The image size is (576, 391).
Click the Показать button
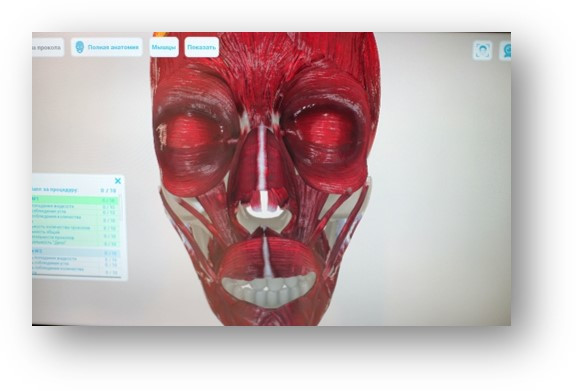pyautogui.click(x=202, y=47)
